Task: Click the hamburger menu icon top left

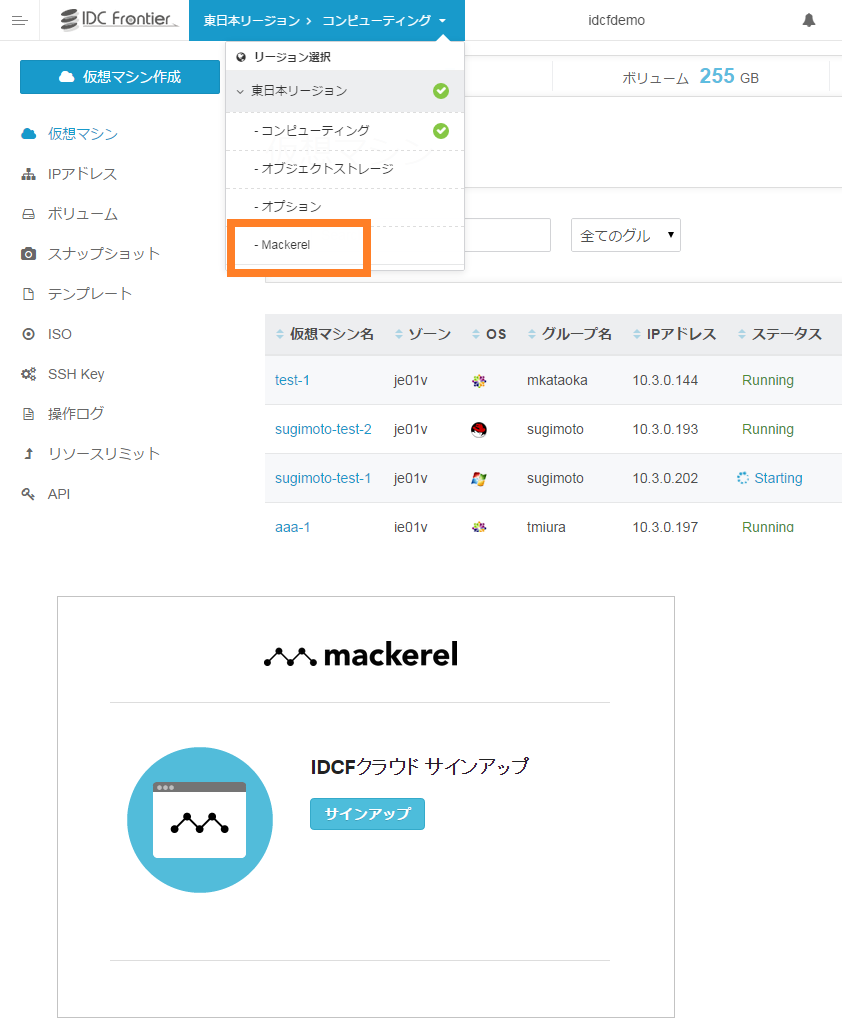Action: (x=19, y=19)
